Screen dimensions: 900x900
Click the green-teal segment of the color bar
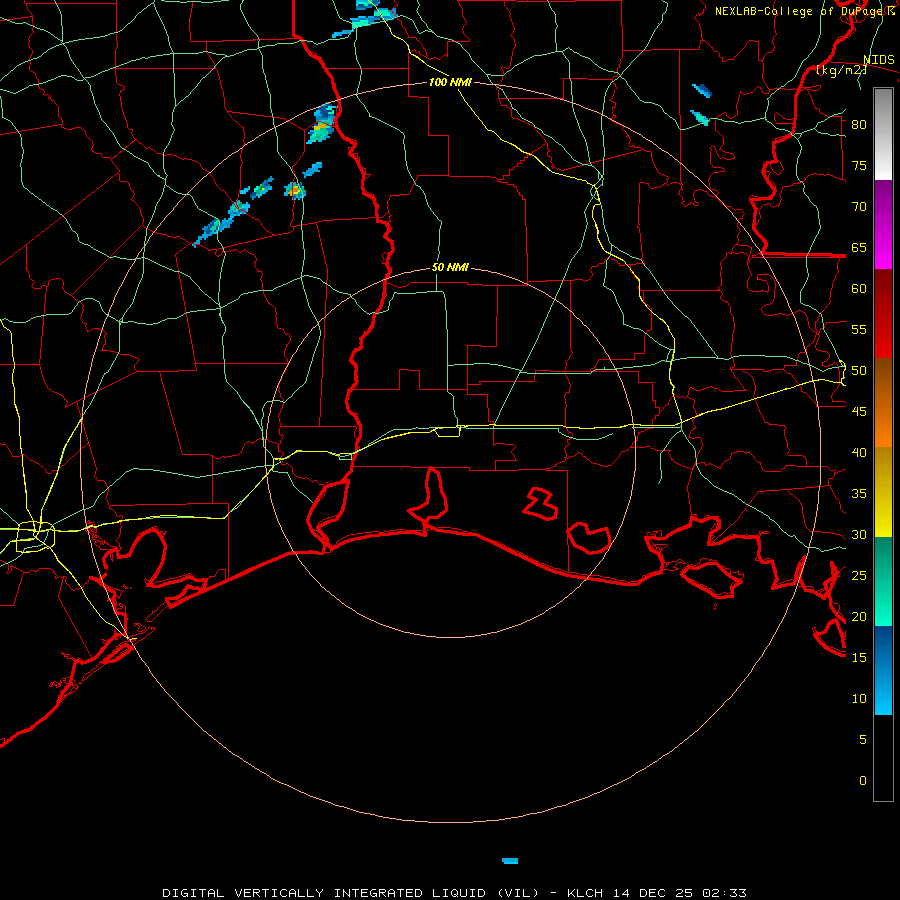point(883,581)
